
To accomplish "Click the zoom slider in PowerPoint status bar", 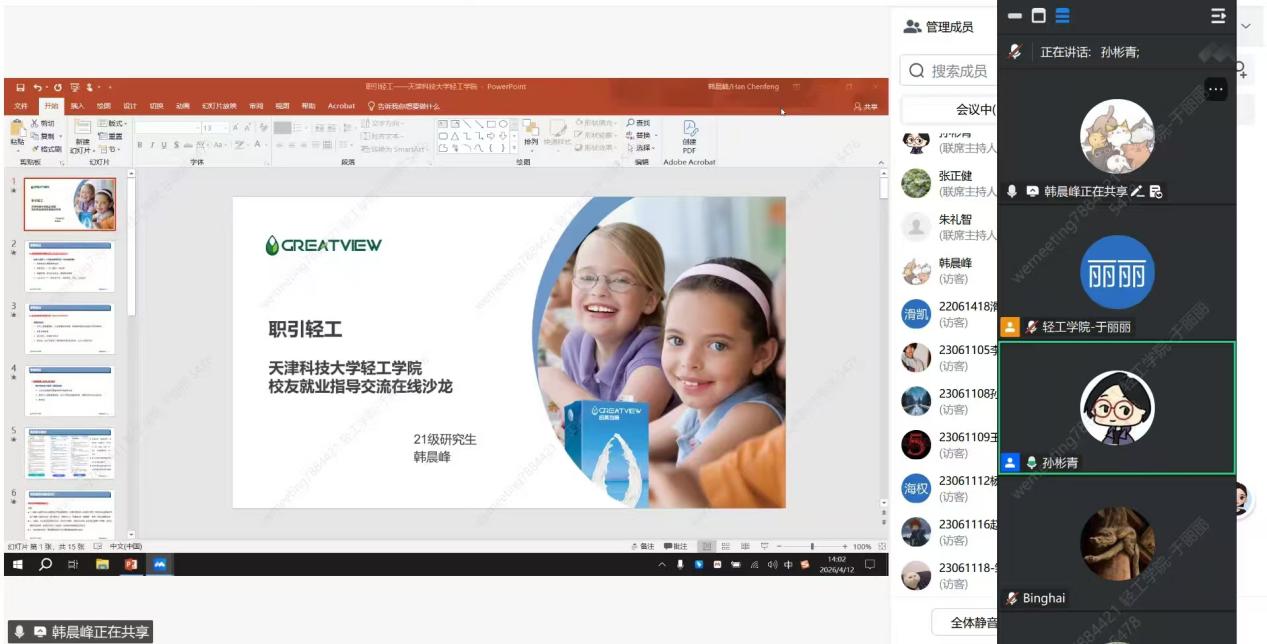I will click(812, 547).
